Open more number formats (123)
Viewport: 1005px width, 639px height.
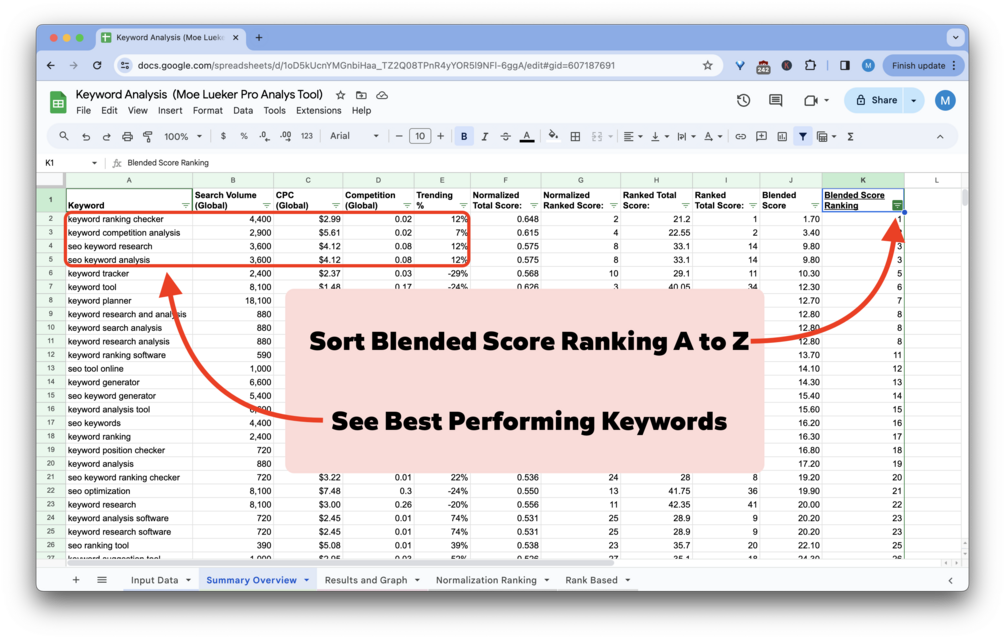(x=307, y=137)
